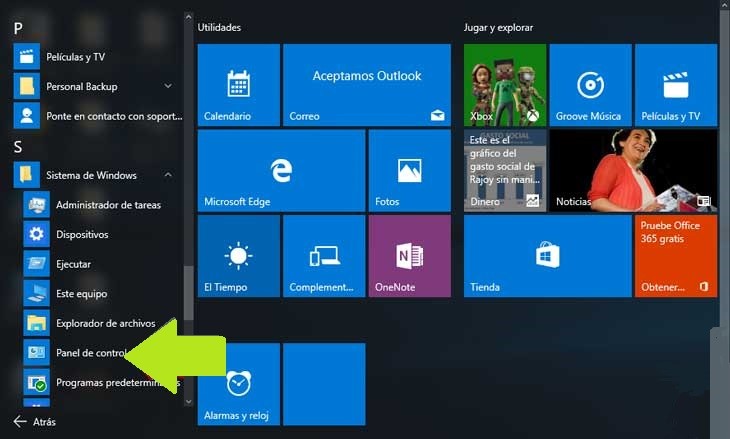This screenshot has width=730, height=439.
Task: Click the Ejecutar icon
Action: click(x=36, y=264)
